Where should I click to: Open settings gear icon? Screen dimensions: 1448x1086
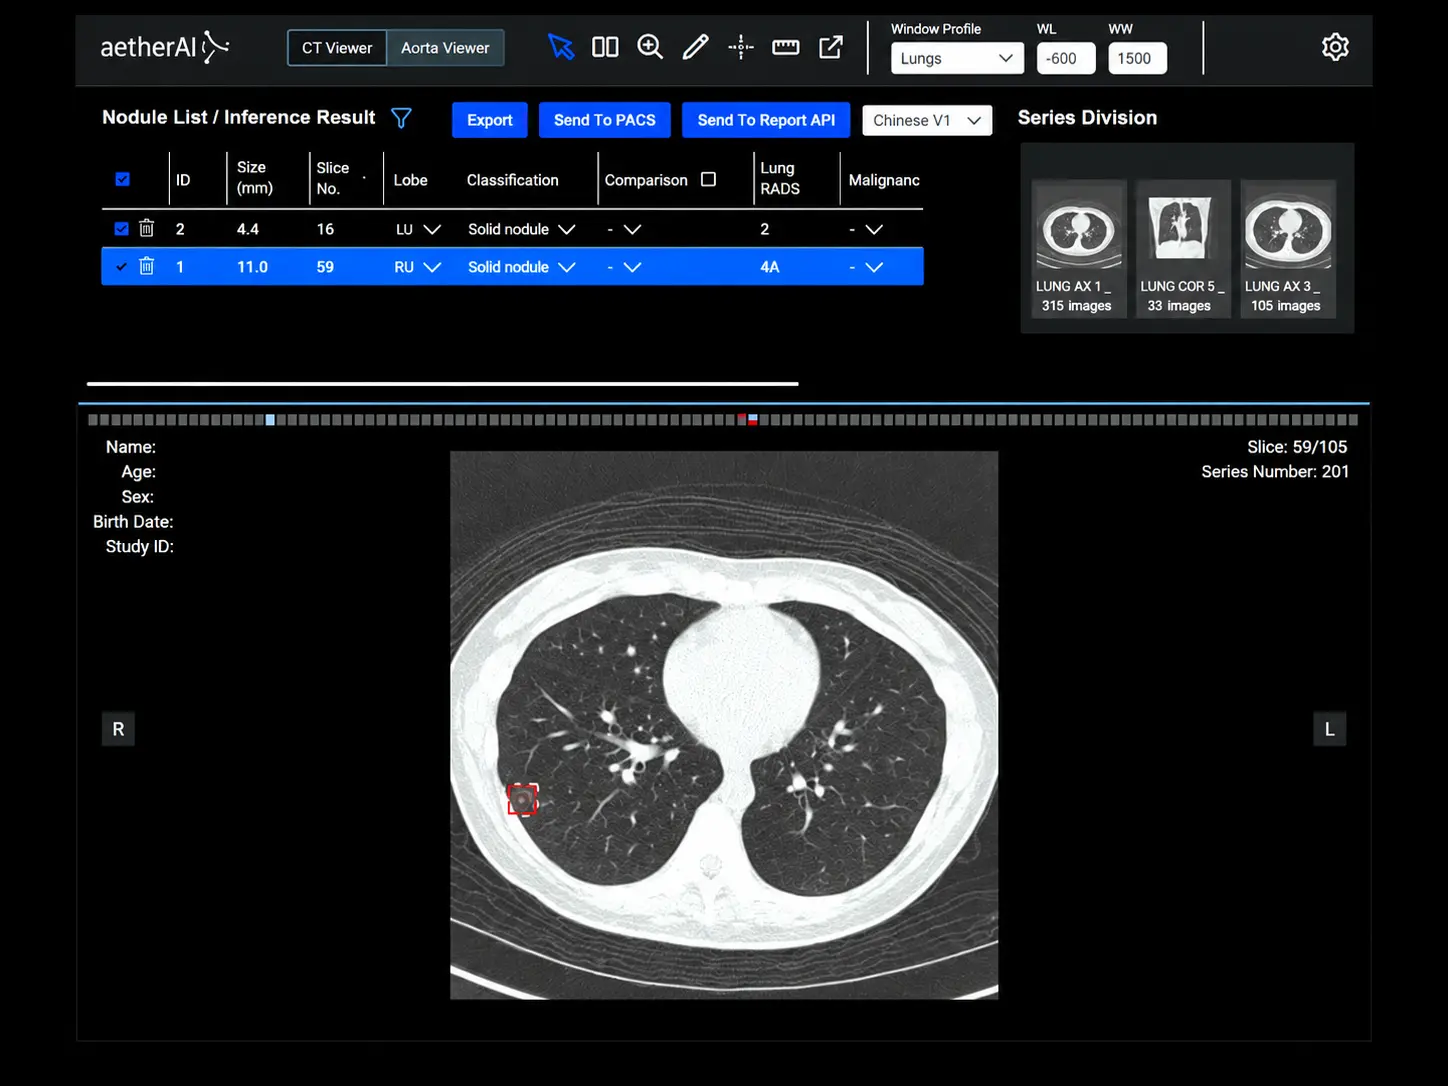click(1335, 47)
